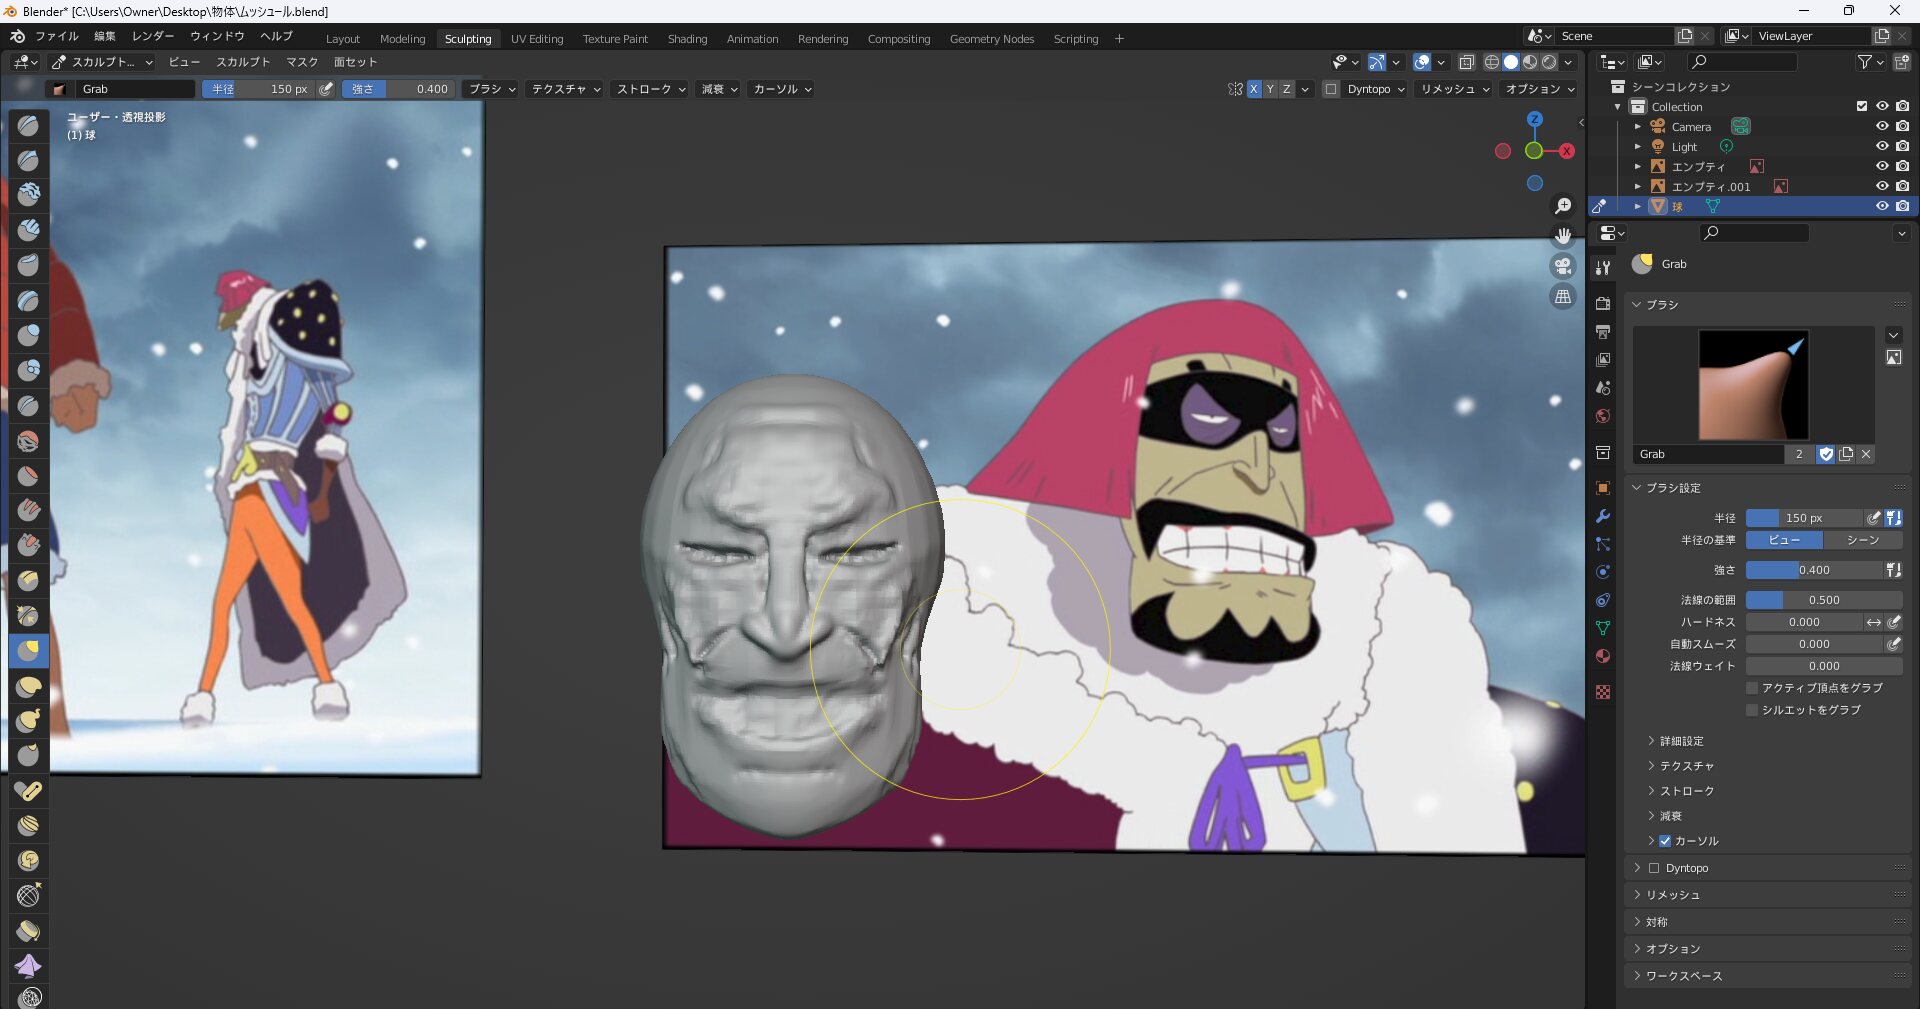
Task: Select the active Grab brush in toolbar
Action: pyautogui.click(x=28, y=651)
